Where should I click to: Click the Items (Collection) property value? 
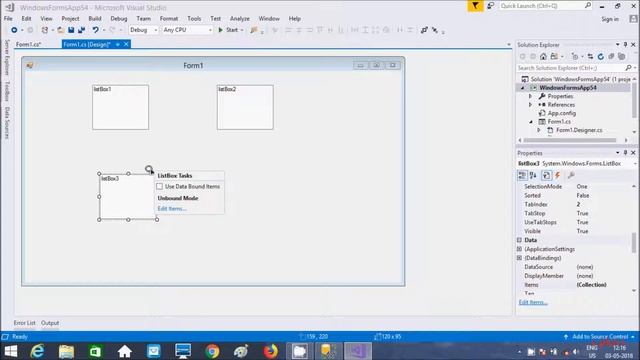tap(591, 285)
